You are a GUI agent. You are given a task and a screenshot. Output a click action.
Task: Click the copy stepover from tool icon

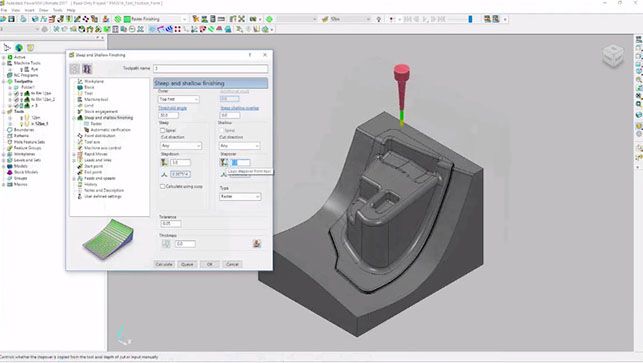click(x=224, y=162)
